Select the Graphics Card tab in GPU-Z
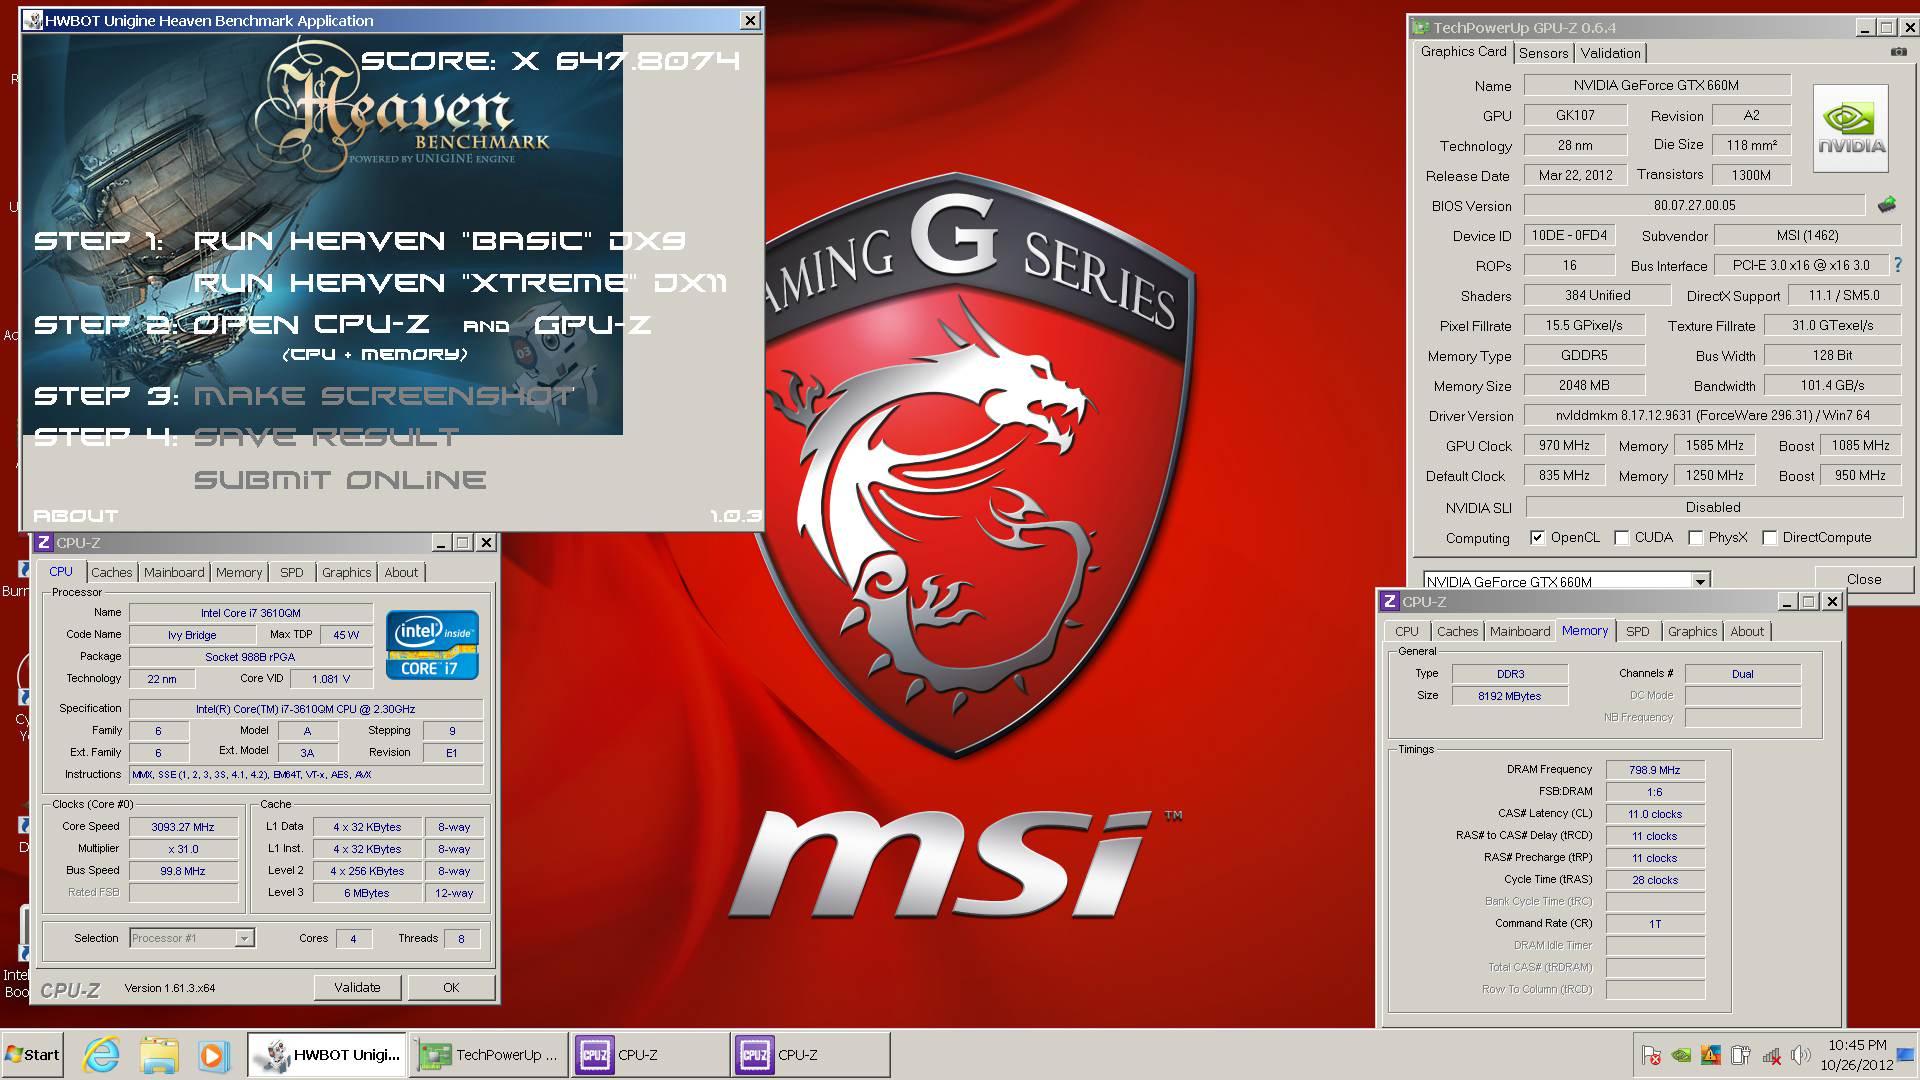The image size is (1920, 1080). [1463, 51]
